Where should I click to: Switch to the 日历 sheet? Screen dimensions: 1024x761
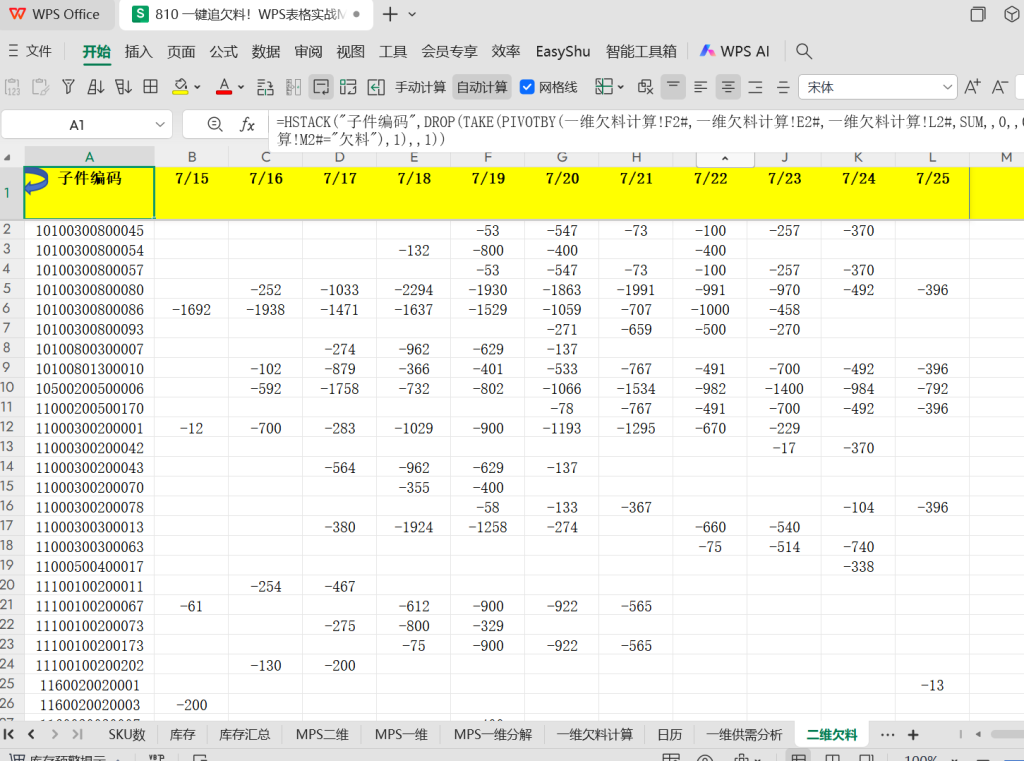tap(669, 734)
